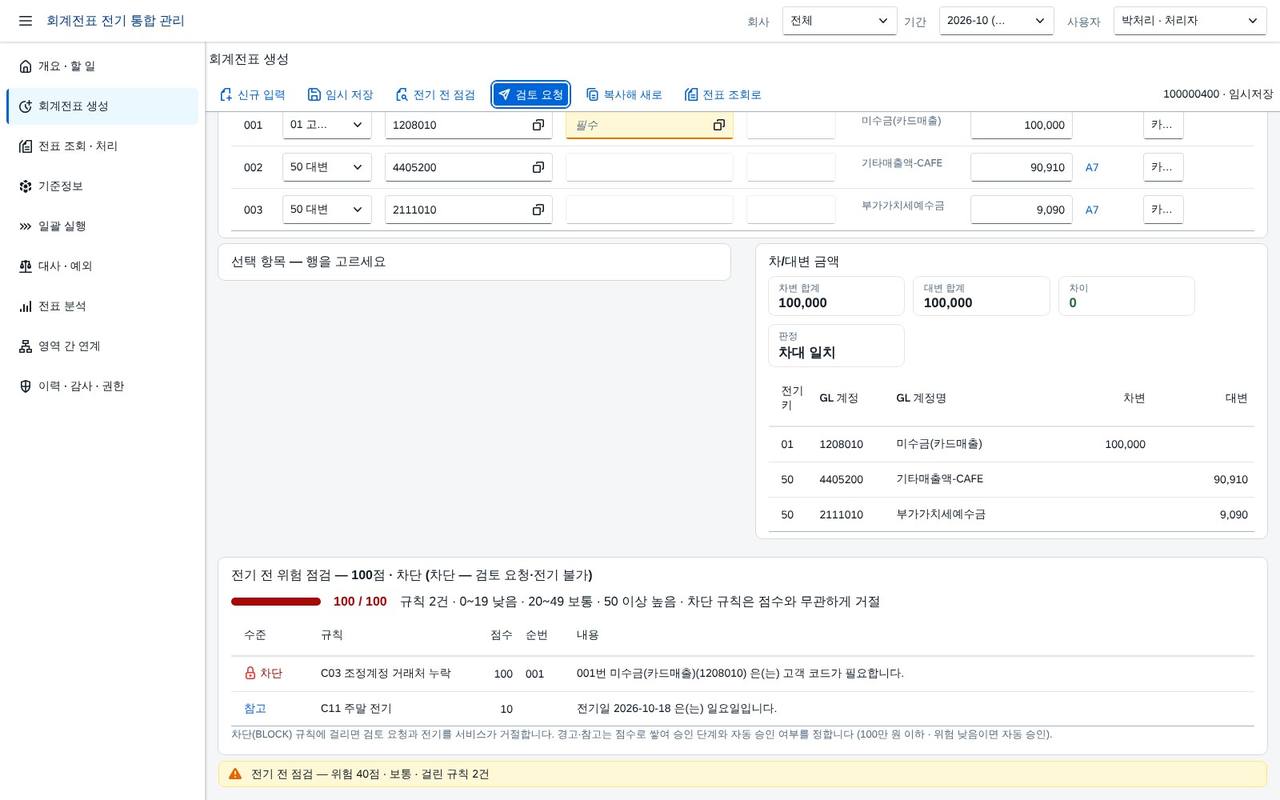The height and width of the screenshot is (800, 1280).
Task: Click 복사해 새로 toolbar button
Action: [x=624, y=95]
